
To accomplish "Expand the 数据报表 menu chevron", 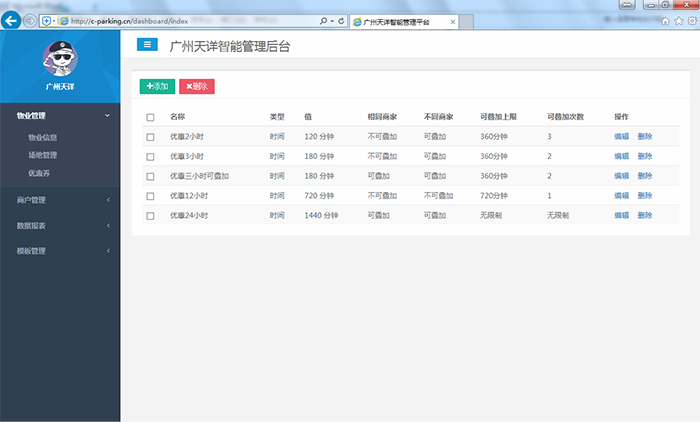I will [108, 226].
